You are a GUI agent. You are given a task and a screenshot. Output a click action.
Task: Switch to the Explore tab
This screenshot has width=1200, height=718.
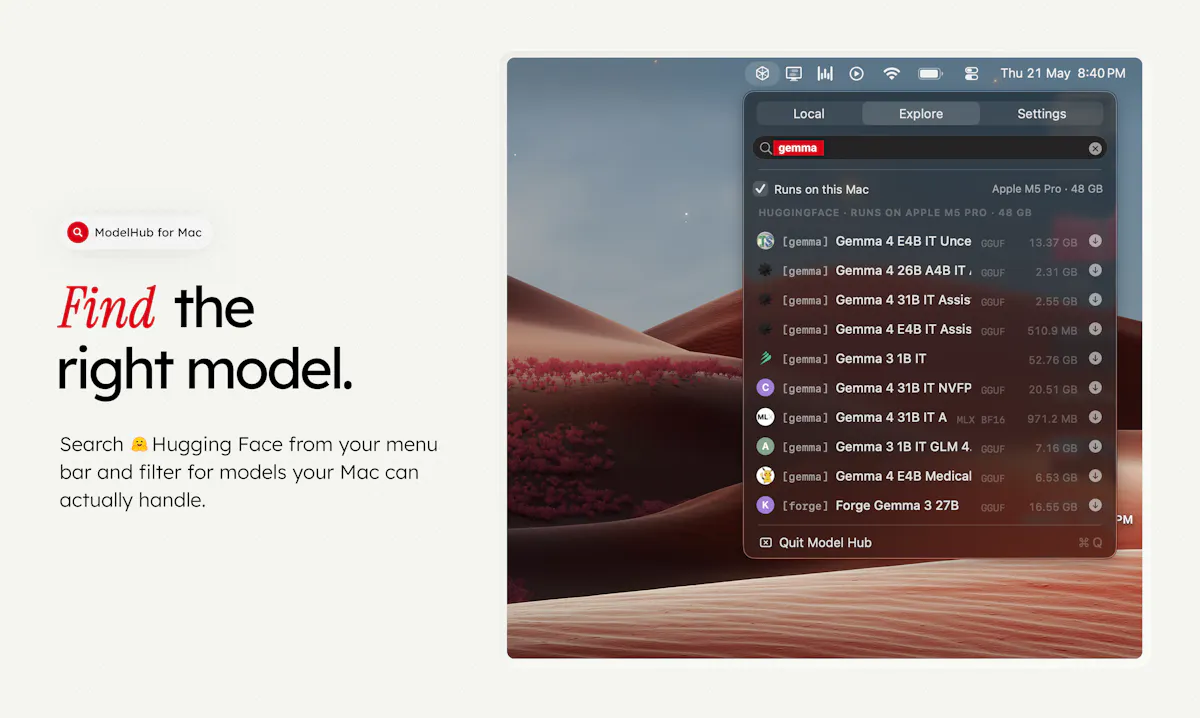921,114
